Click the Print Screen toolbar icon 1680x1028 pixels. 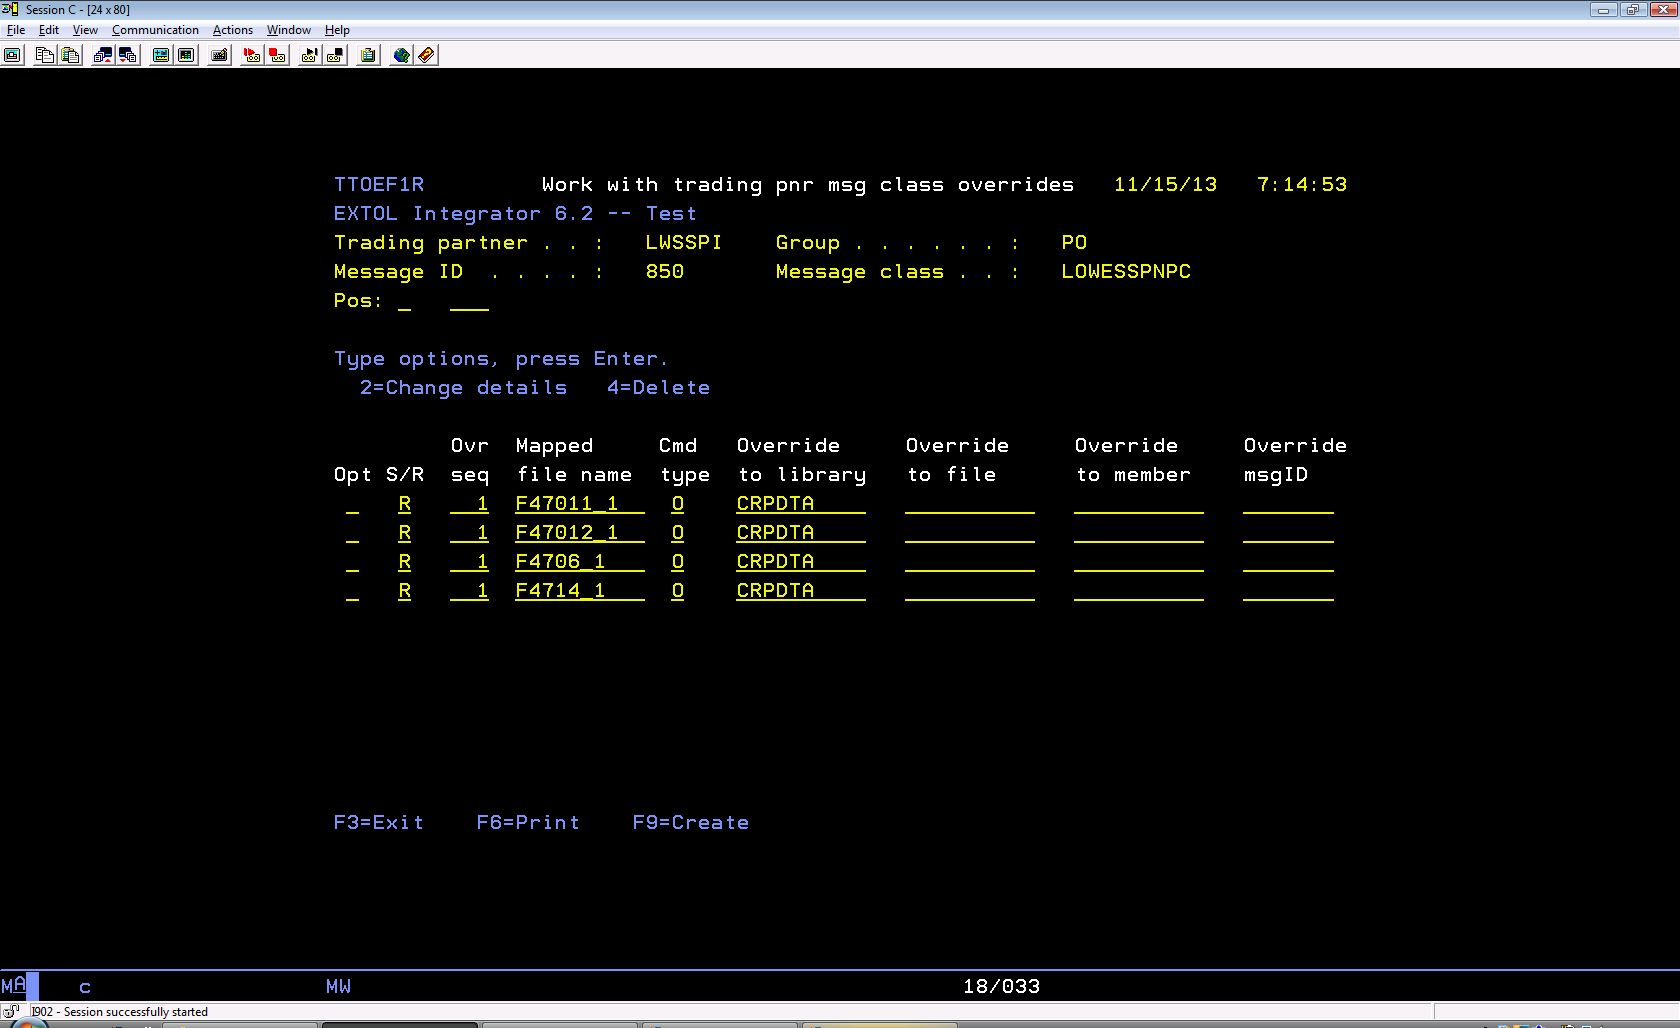click(13, 55)
